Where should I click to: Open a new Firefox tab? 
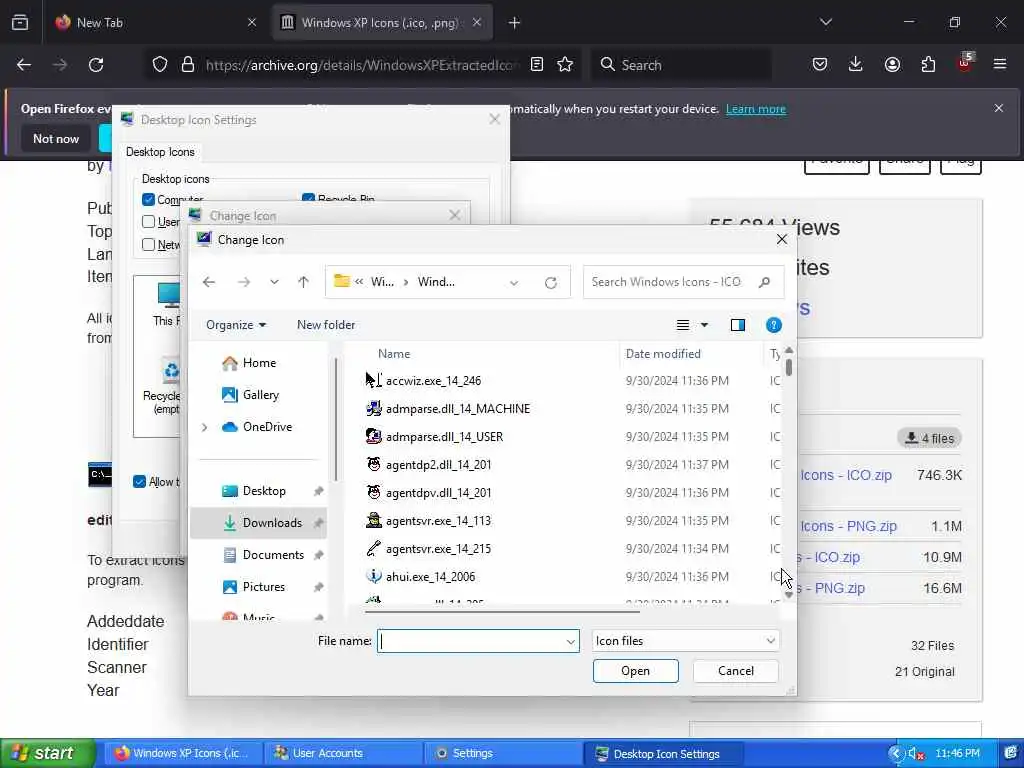(x=515, y=23)
